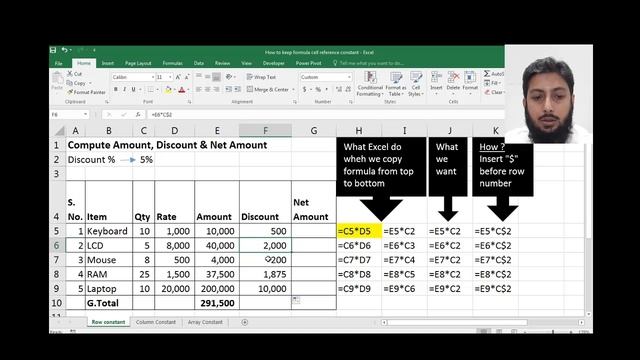Open Format as Table gallery
The width and height of the screenshot is (640, 360).
[x=396, y=84]
